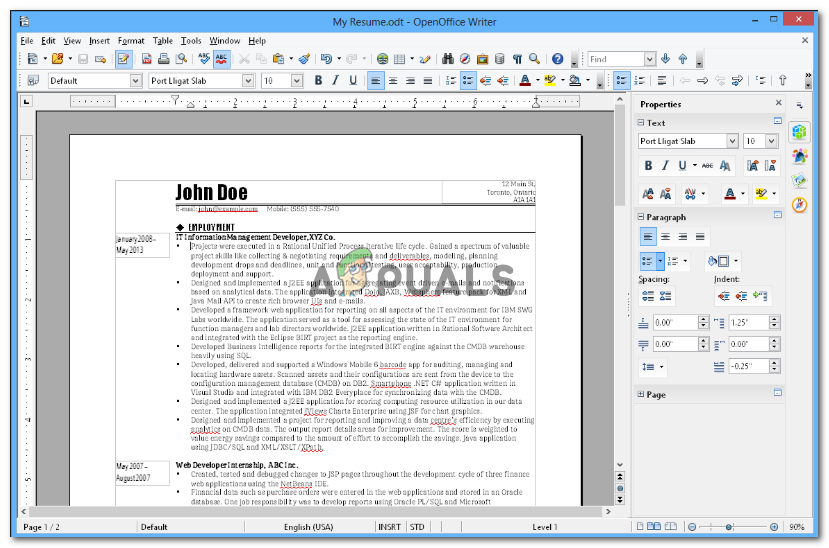Click the New document icon
Image resolution: width=829 pixels, height=548 pixels.
pos(33,59)
